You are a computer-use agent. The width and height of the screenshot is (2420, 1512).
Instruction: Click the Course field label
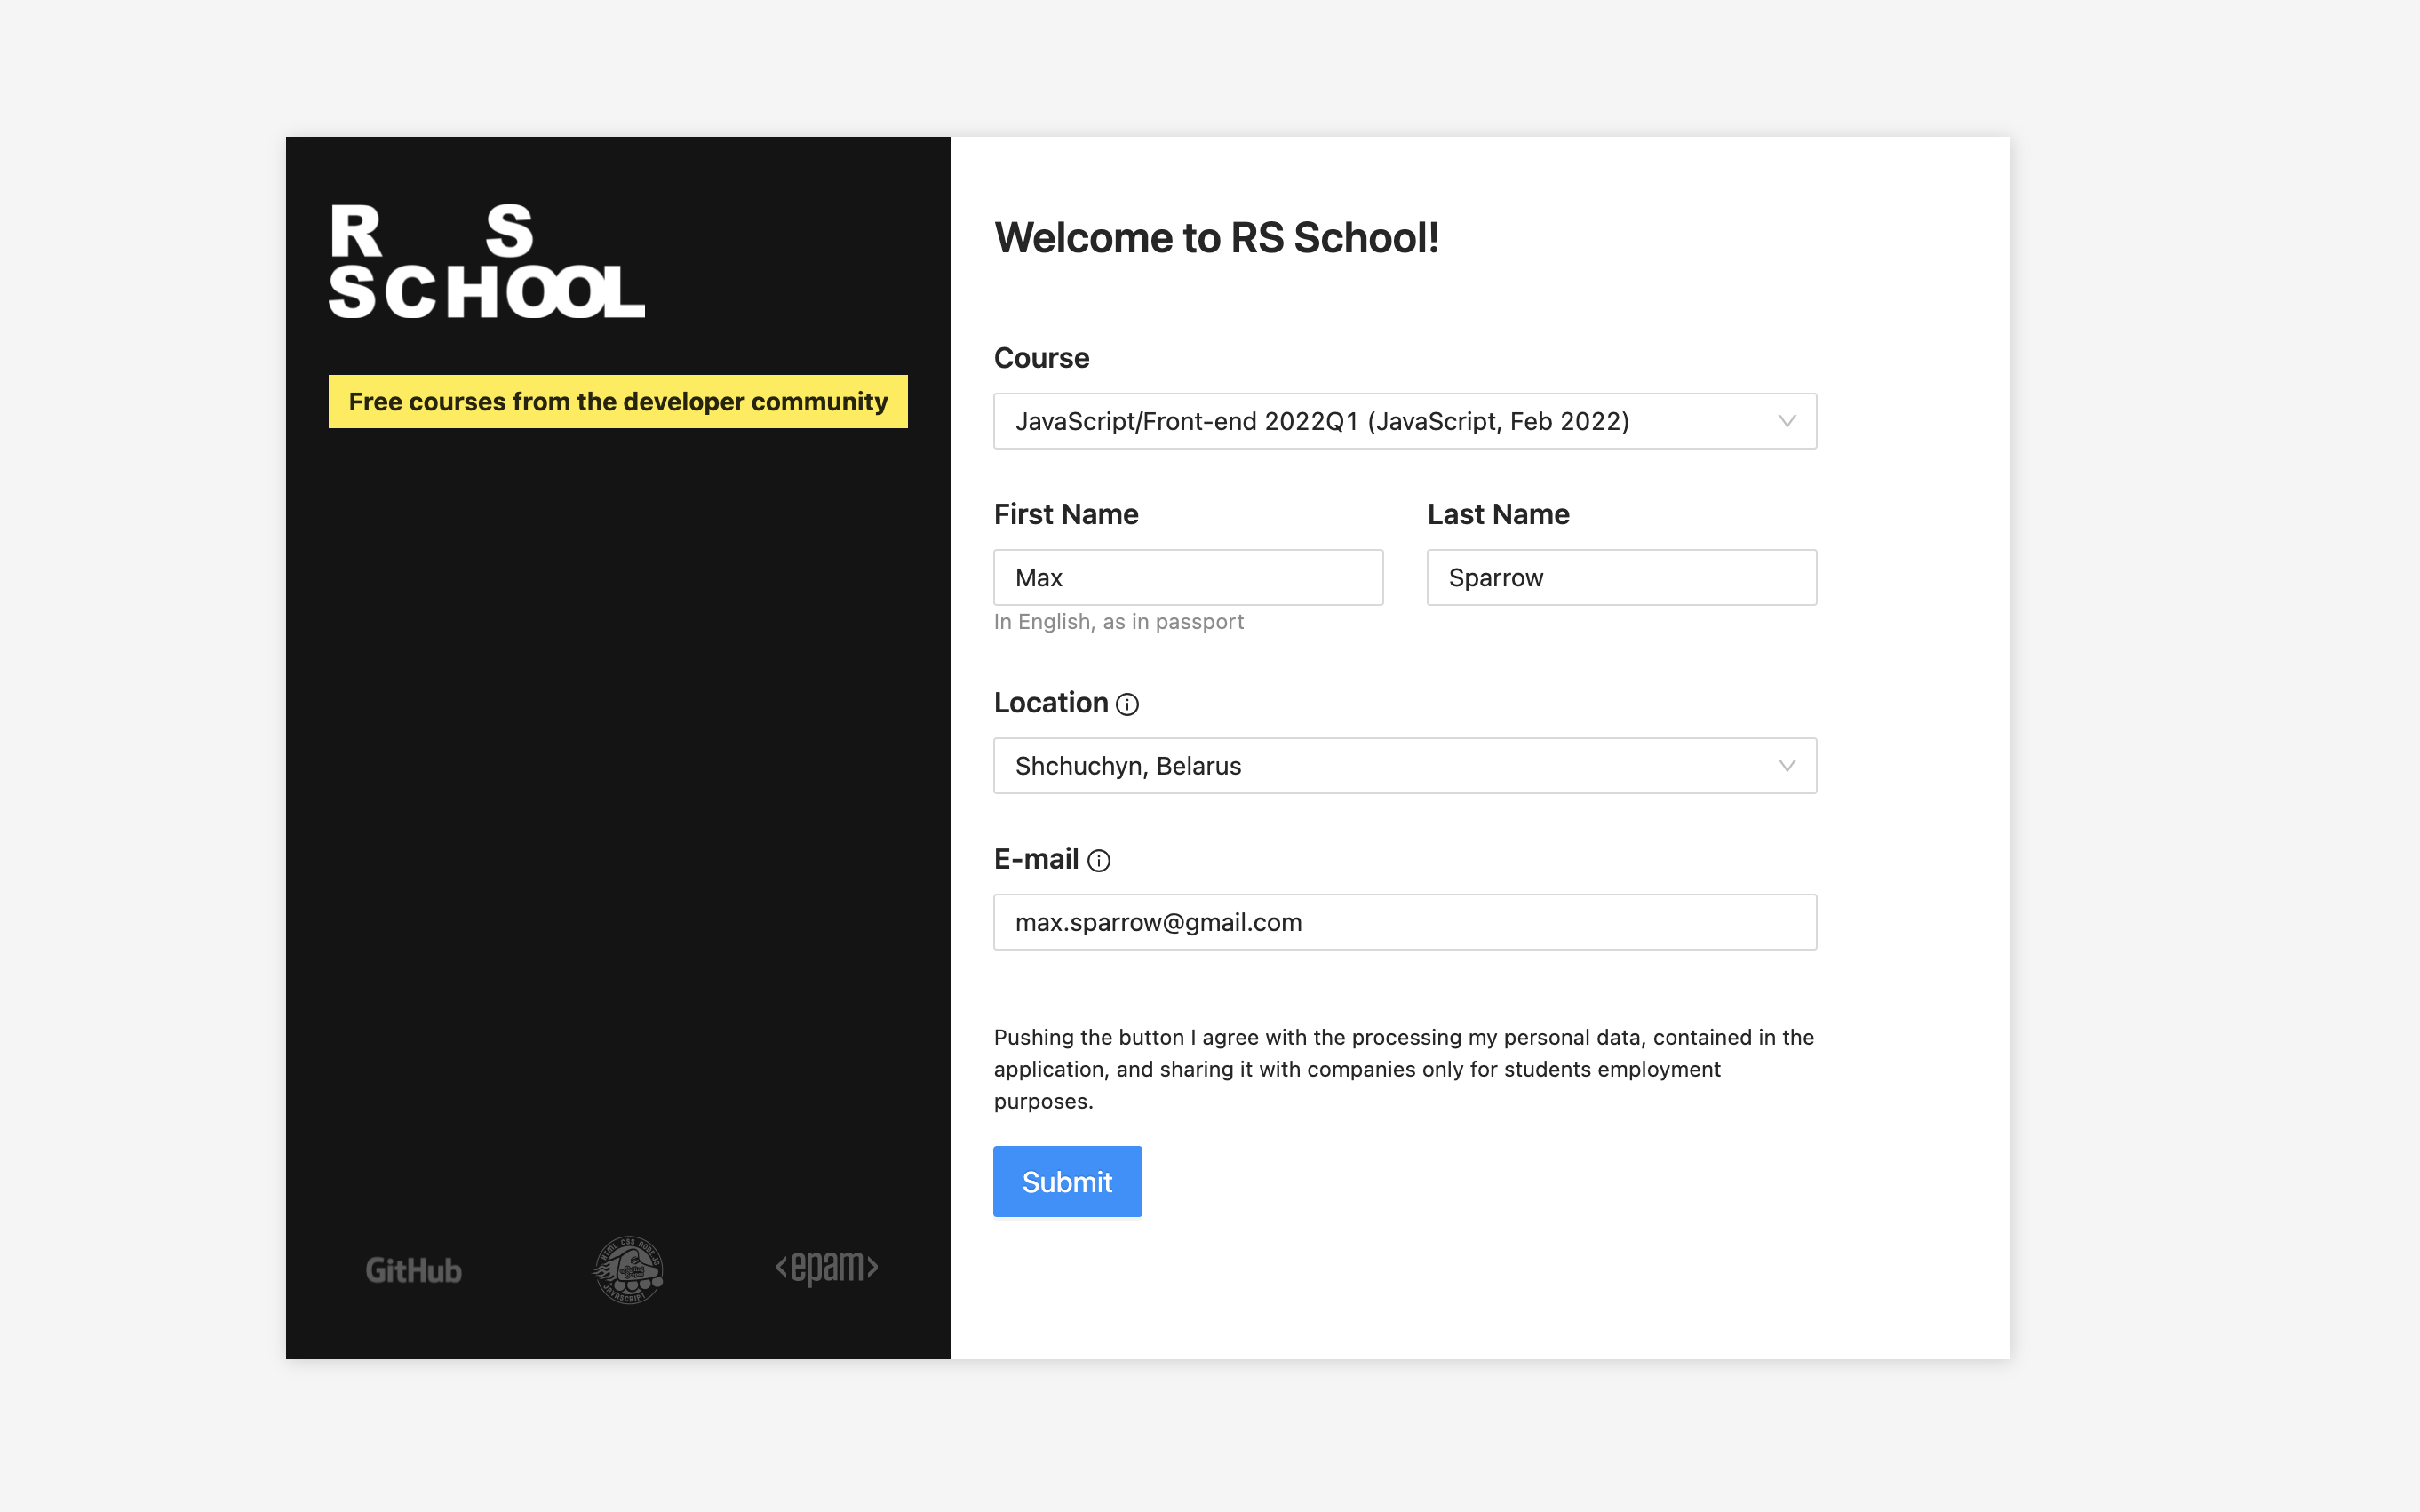pos(1041,358)
